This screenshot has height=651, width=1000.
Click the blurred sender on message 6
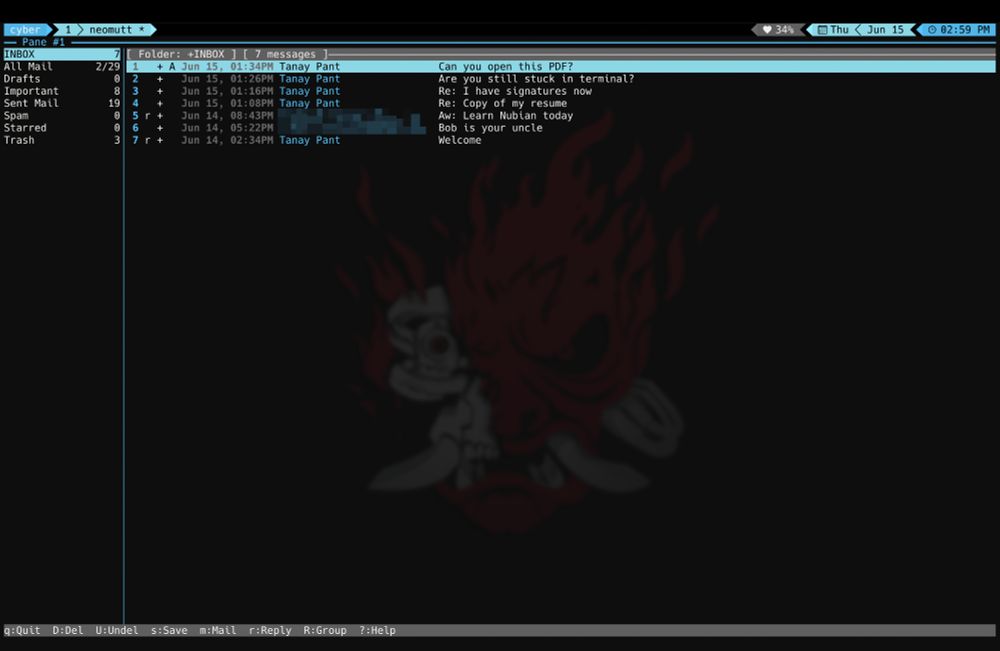350,128
